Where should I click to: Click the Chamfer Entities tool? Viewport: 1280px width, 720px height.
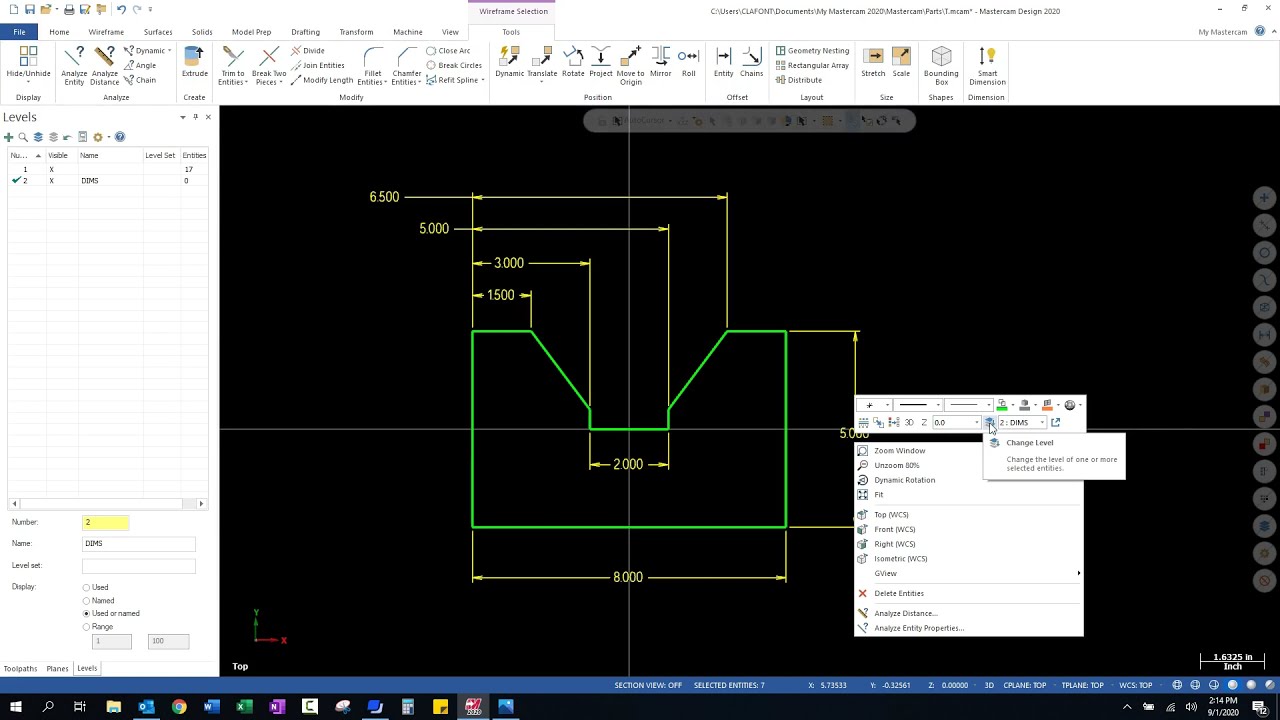407,65
